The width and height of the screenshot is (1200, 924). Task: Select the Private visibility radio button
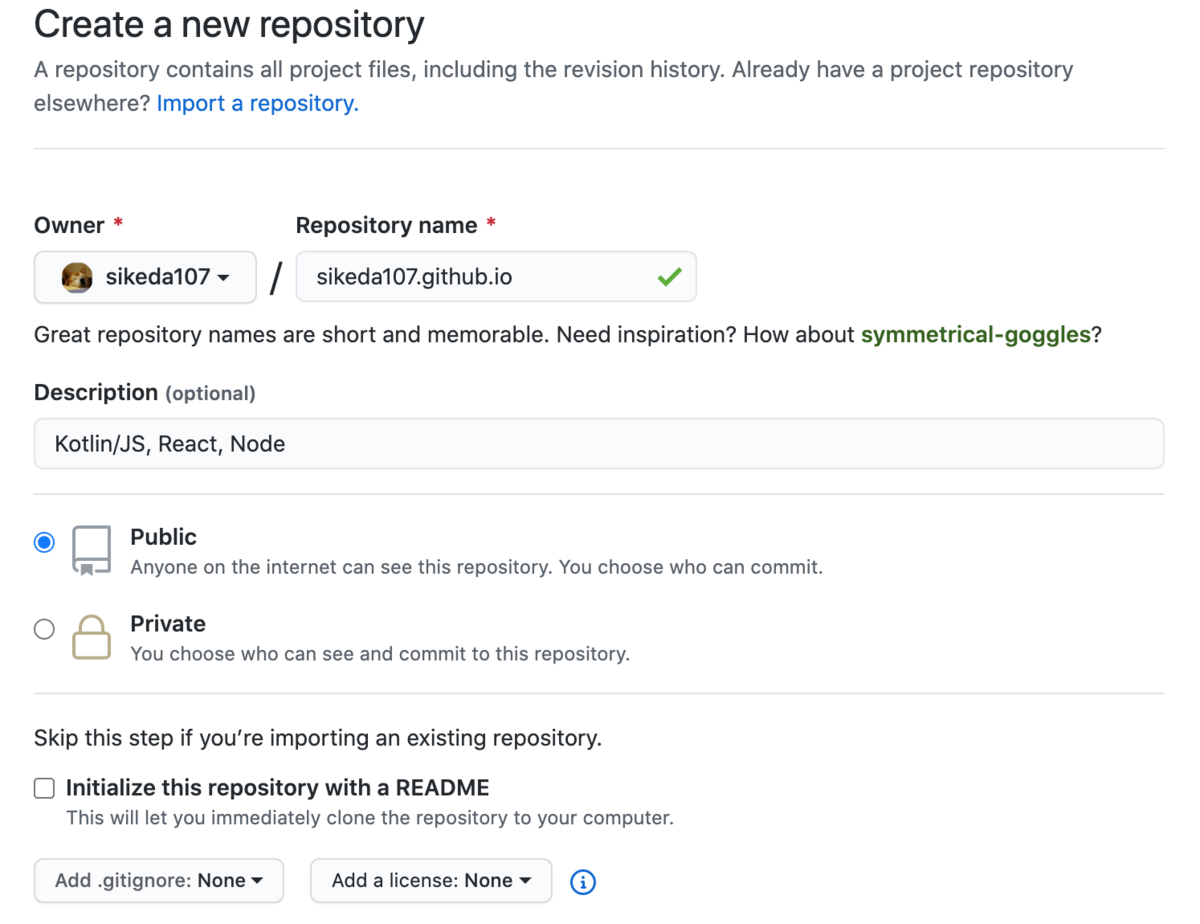43,629
